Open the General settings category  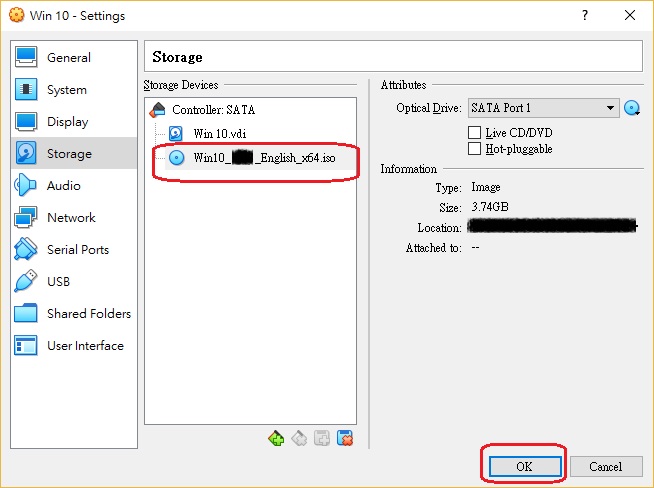[x=74, y=57]
